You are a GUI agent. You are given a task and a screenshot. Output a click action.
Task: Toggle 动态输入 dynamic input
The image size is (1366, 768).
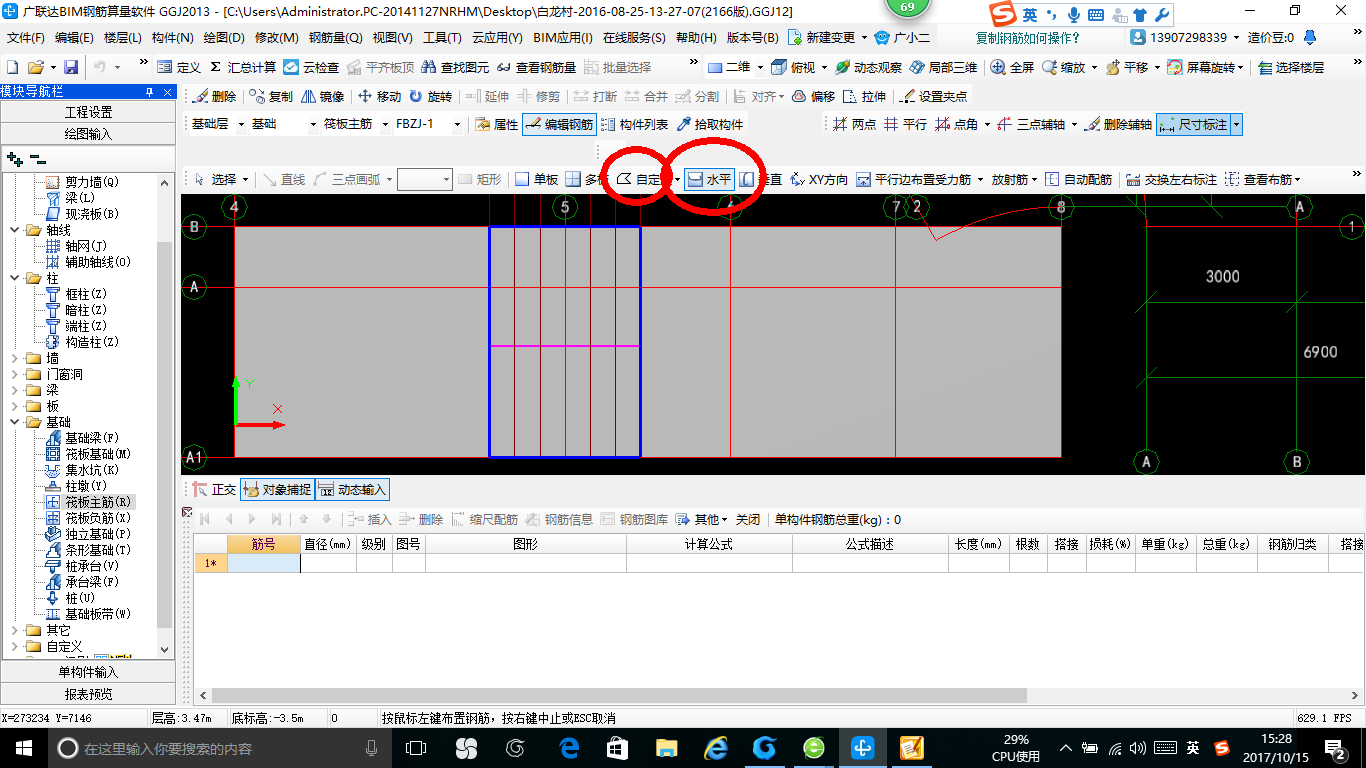352,490
